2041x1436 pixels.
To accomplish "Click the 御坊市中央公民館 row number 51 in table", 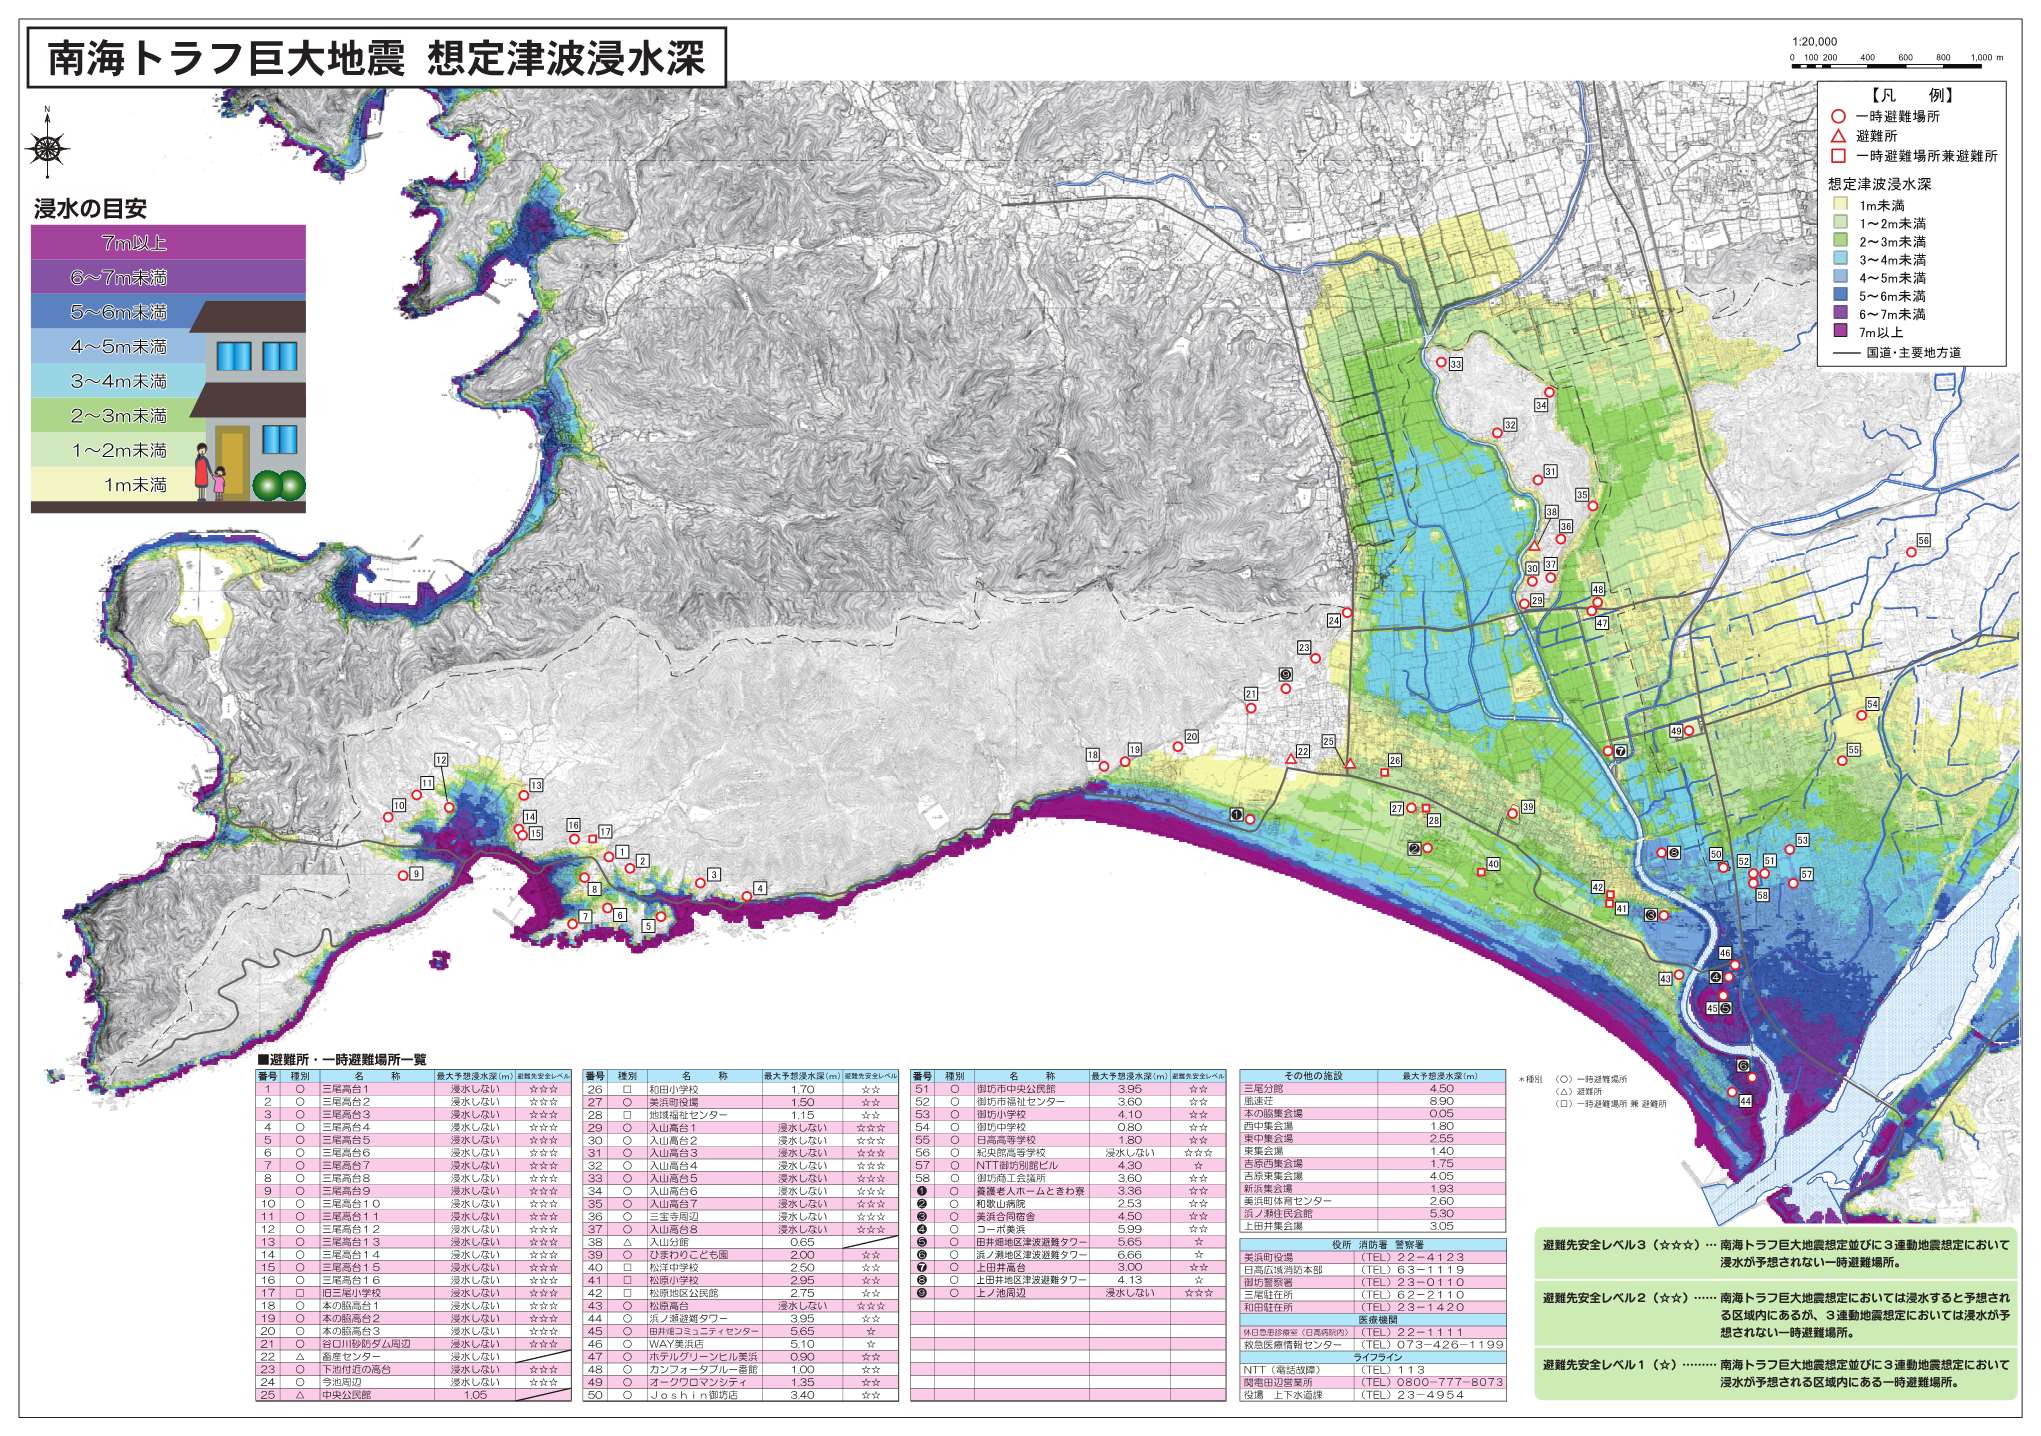I will (1016, 1089).
